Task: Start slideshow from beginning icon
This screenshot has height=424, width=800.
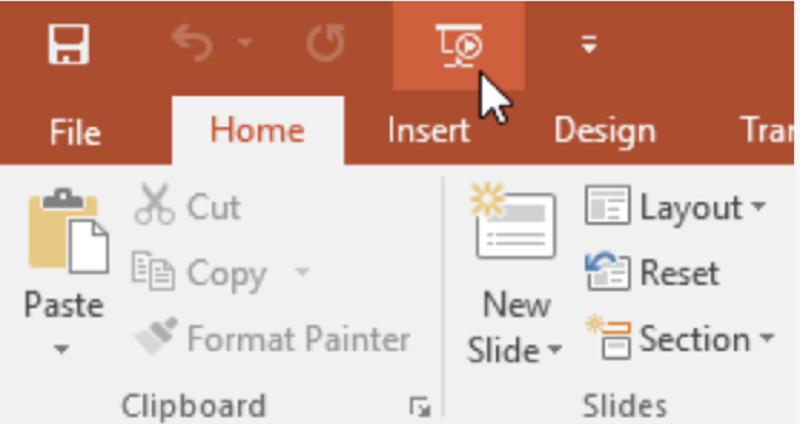Action: (x=459, y=46)
